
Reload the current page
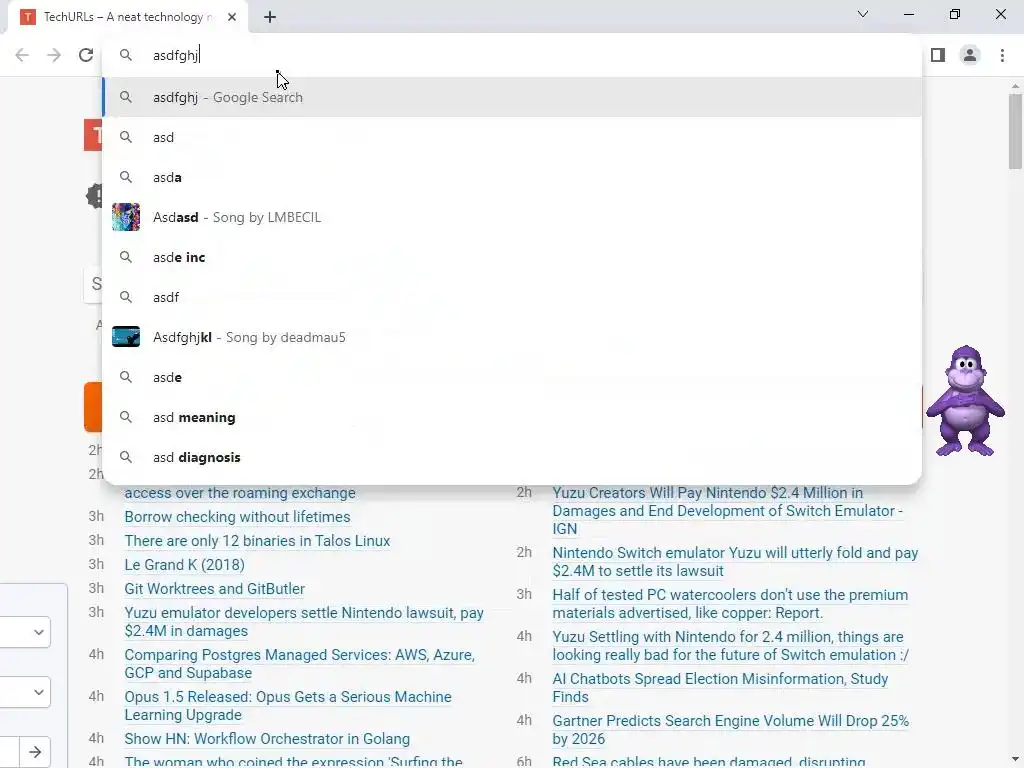(86, 55)
